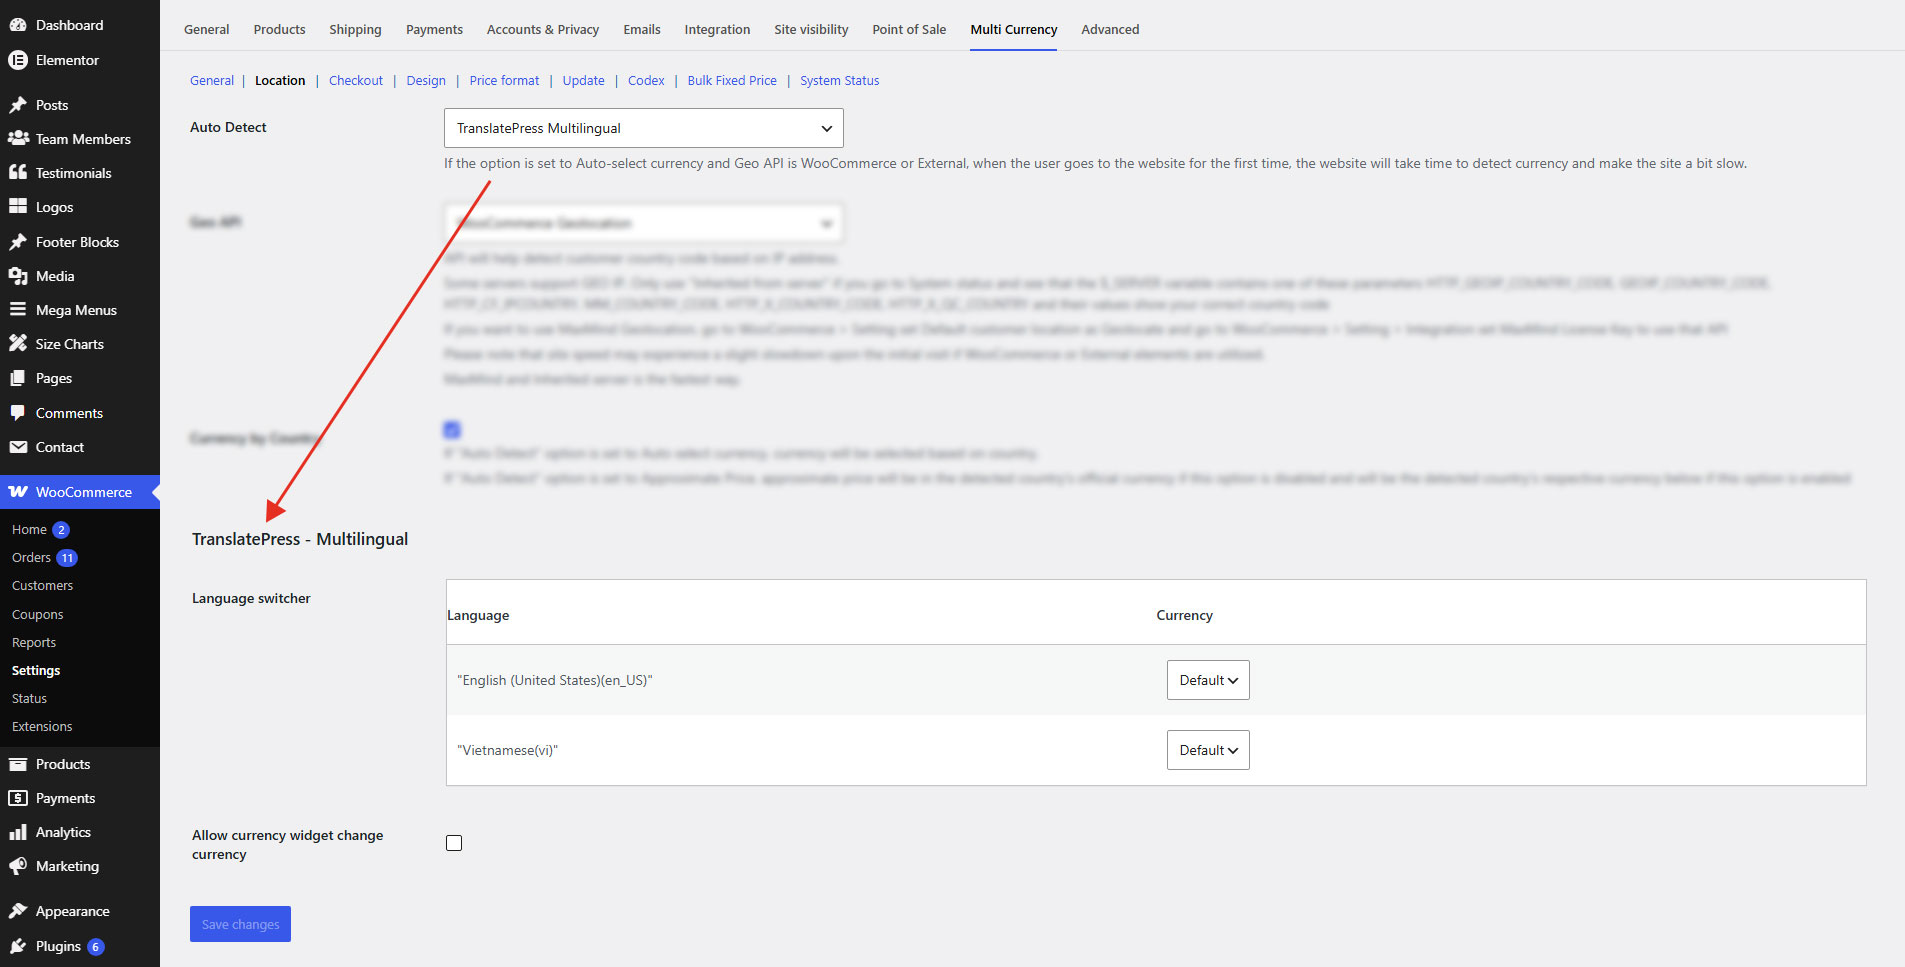Click the Mega Menus hamburger icon
Image resolution: width=1905 pixels, height=967 pixels.
pyautogui.click(x=18, y=310)
